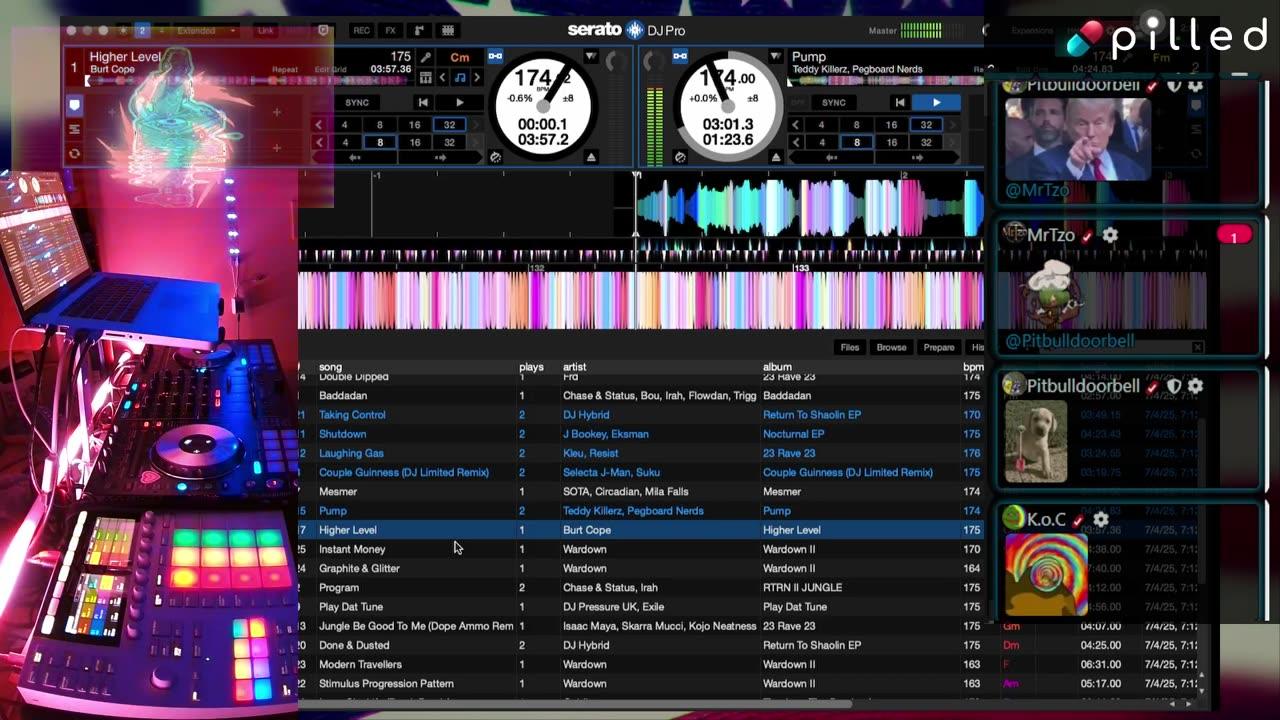Shift the left deck key down with the left arrow
Image resolution: width=1280 pixels, height=720 pixels.
(443, 77)
